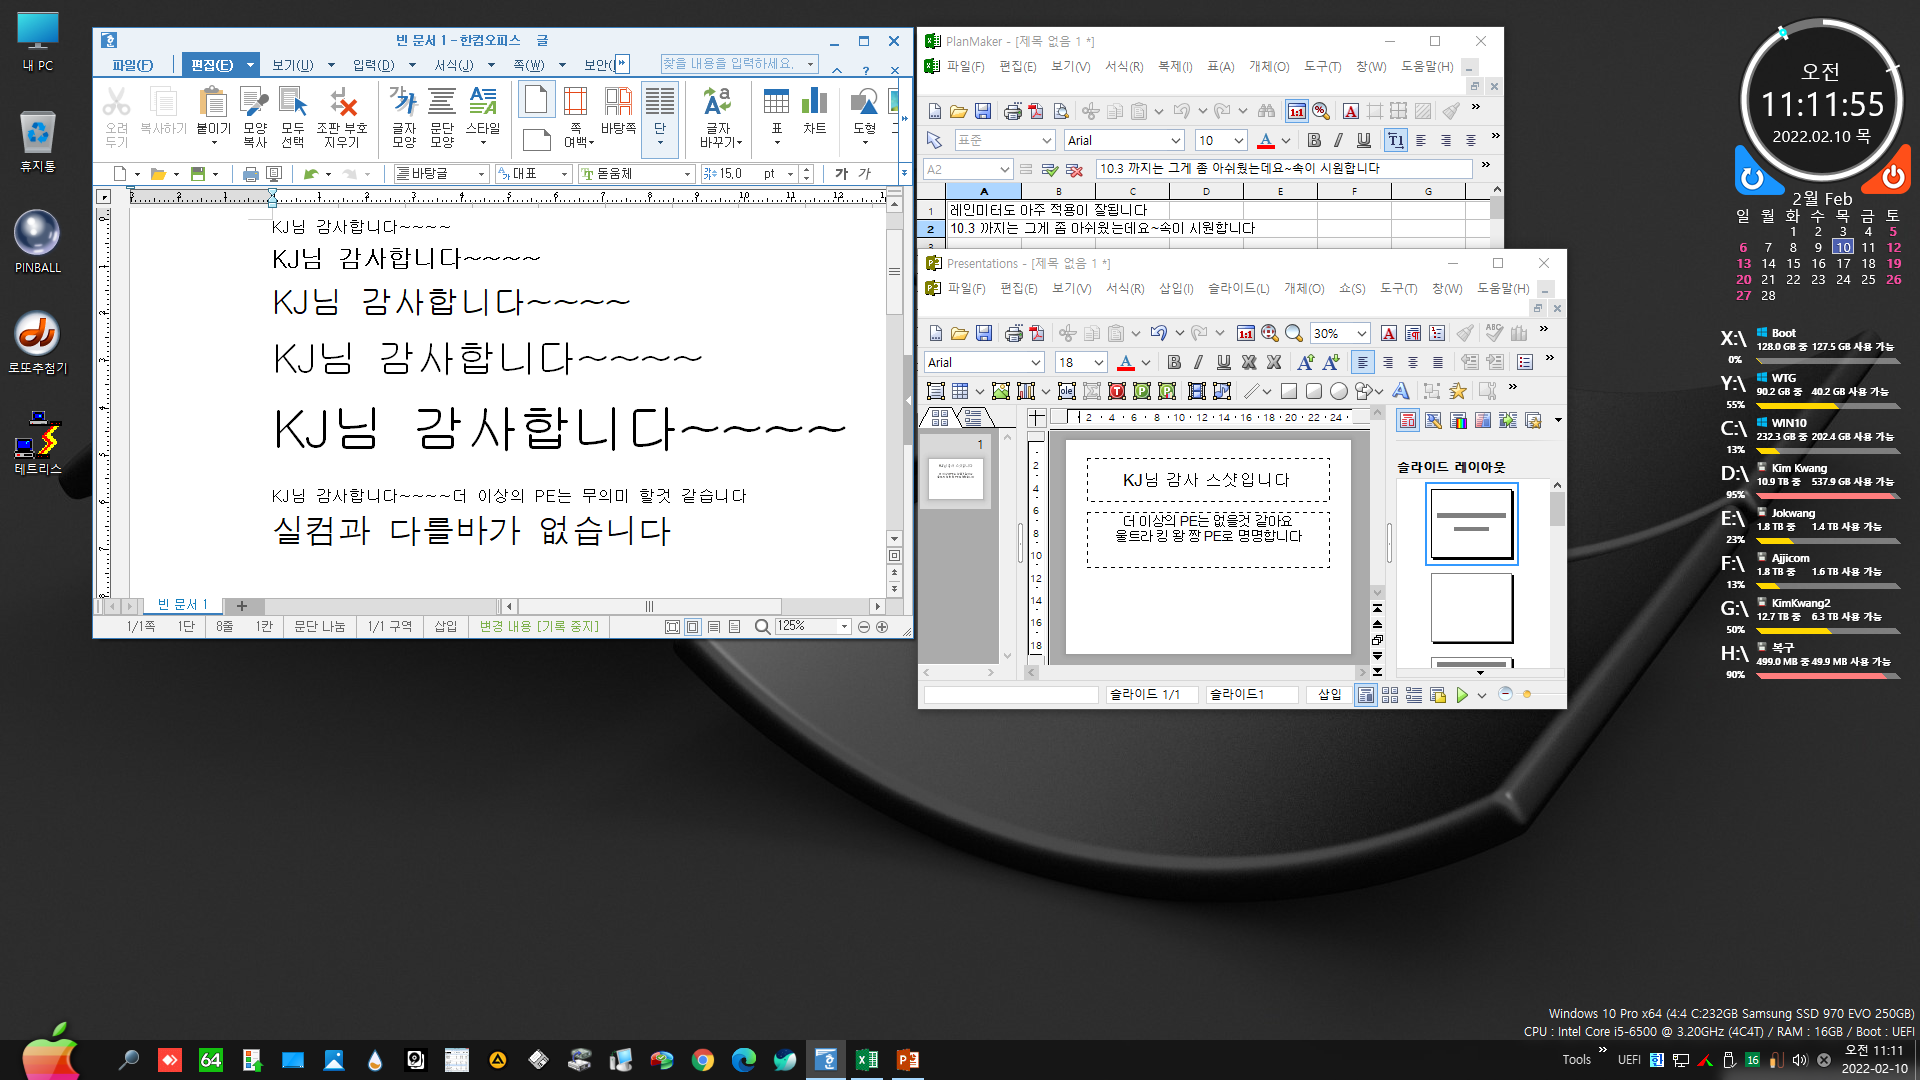Click the undo icon in Presentations toolbar
This screenshot has width=1920, height=1080.
1158,333
